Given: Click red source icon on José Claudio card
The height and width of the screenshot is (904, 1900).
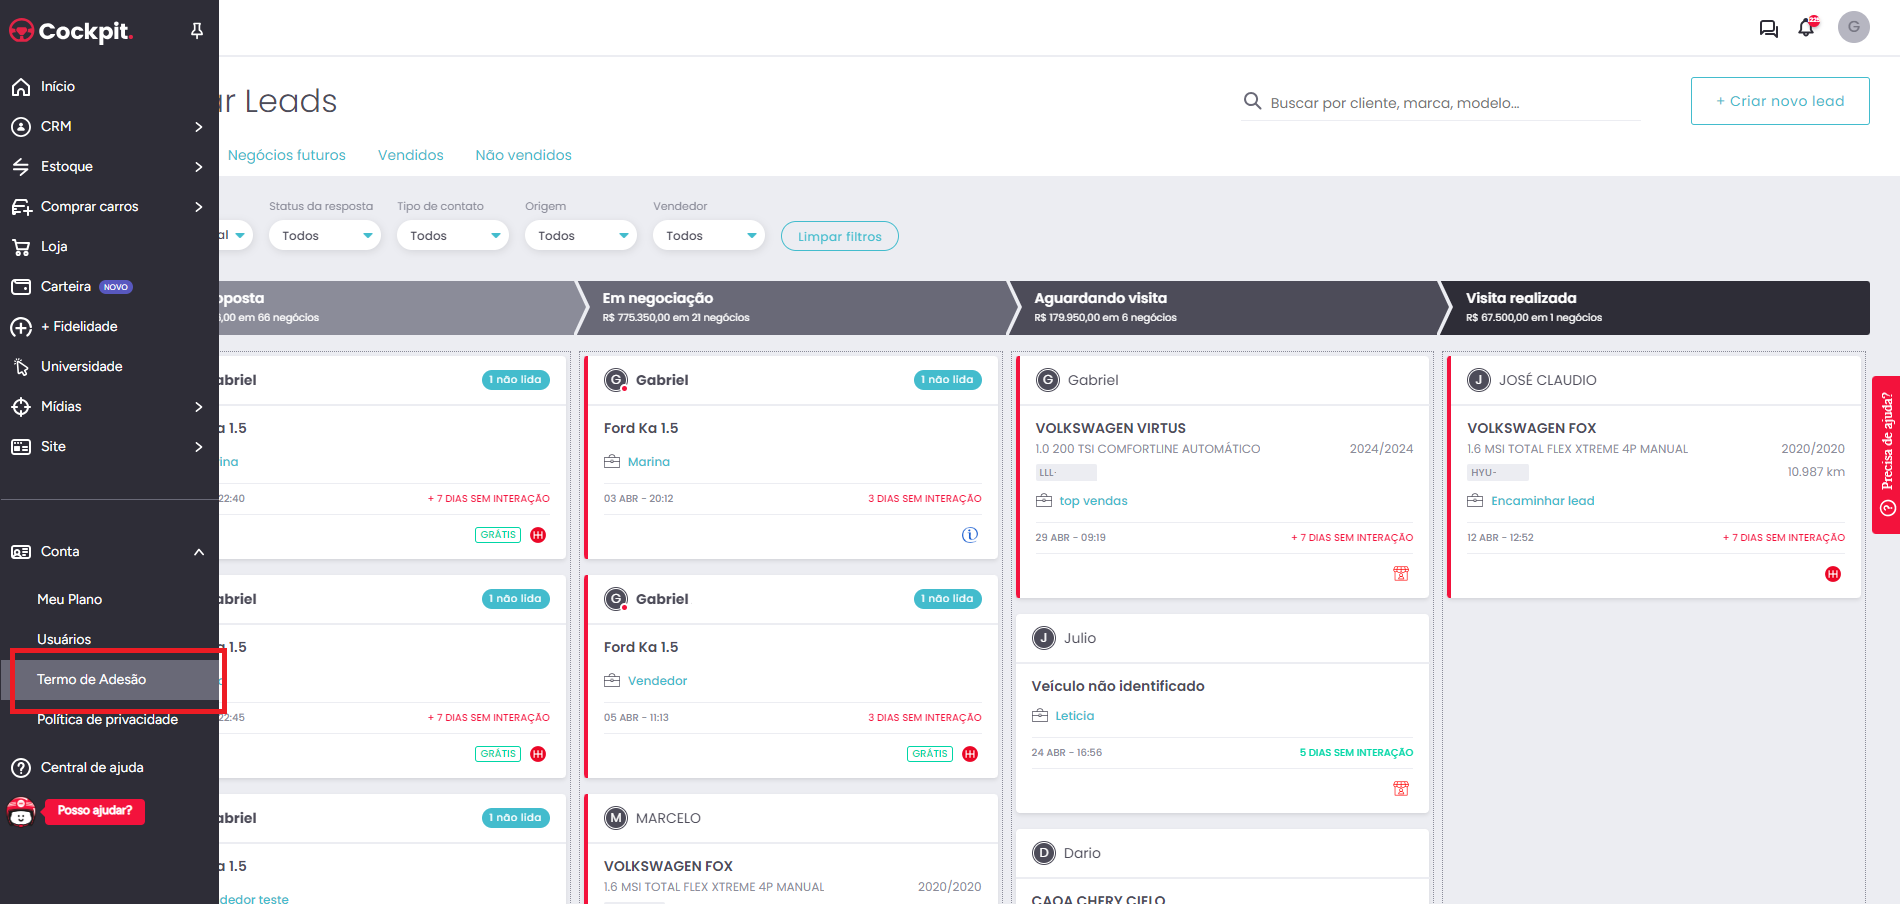Looking at the screenshot, I should (1833, 574).
